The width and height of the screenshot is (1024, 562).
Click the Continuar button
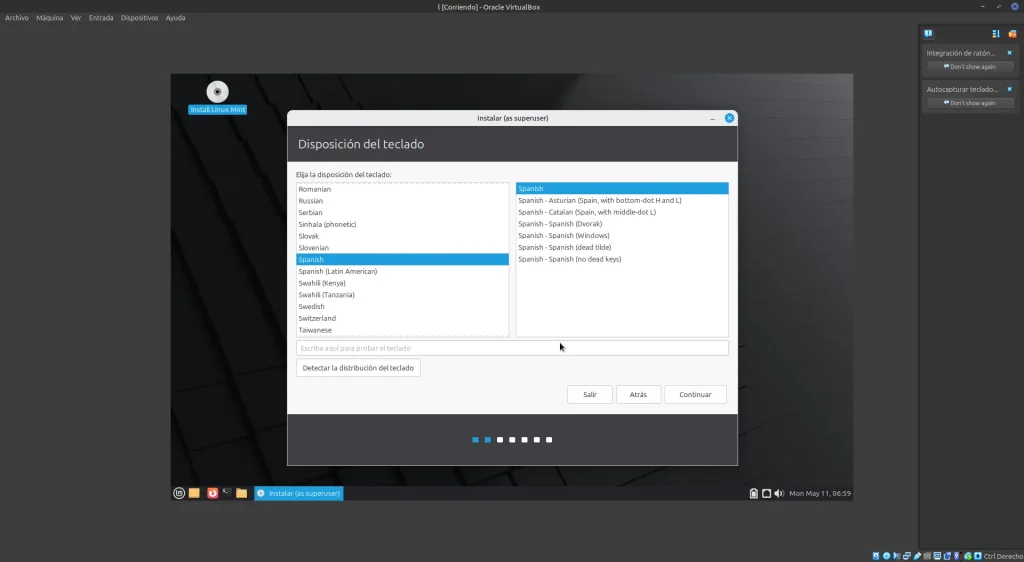(695, 394)
